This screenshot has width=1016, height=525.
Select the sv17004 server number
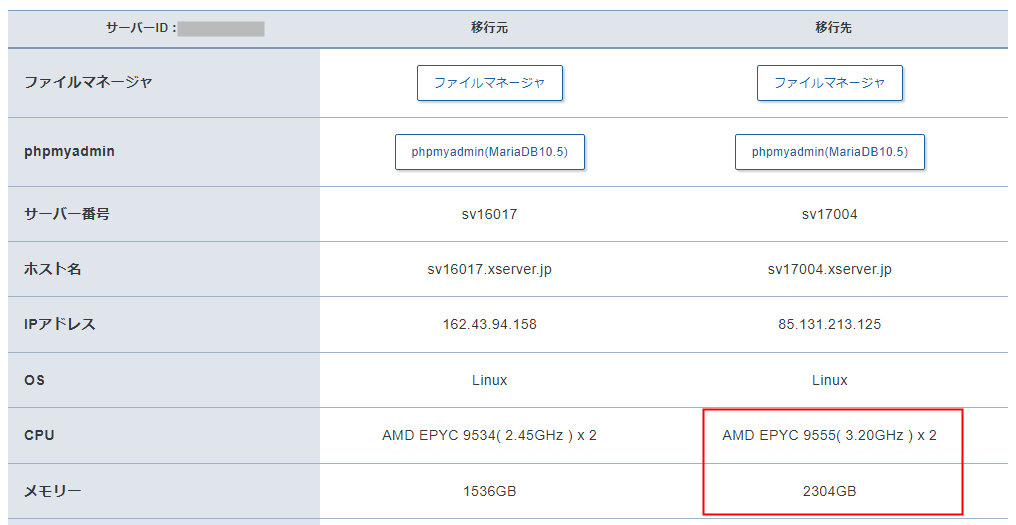(x=829, y=214)
